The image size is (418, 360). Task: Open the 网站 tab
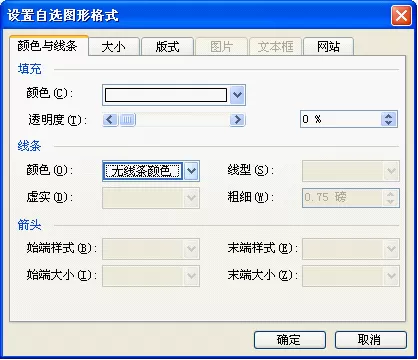[x=328, y=46]
